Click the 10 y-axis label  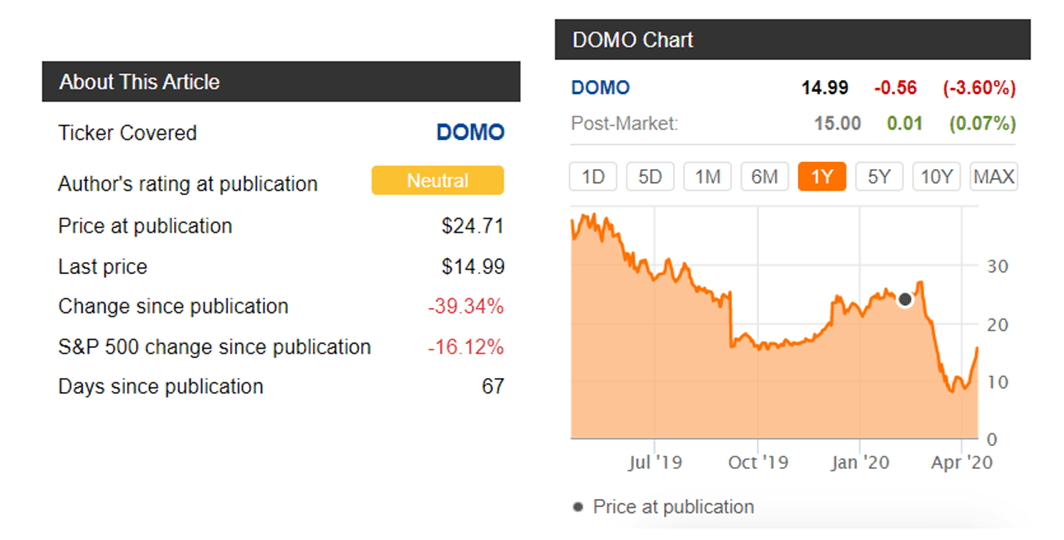point(997,383)
